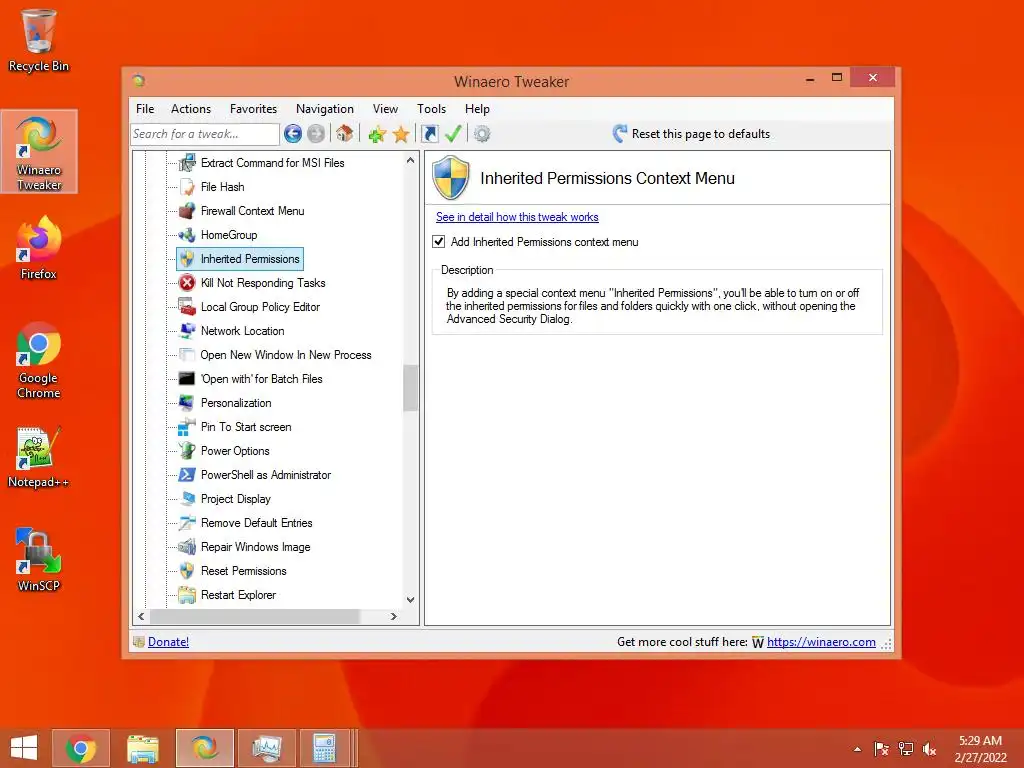Click Reset this page to defaults

692,134
